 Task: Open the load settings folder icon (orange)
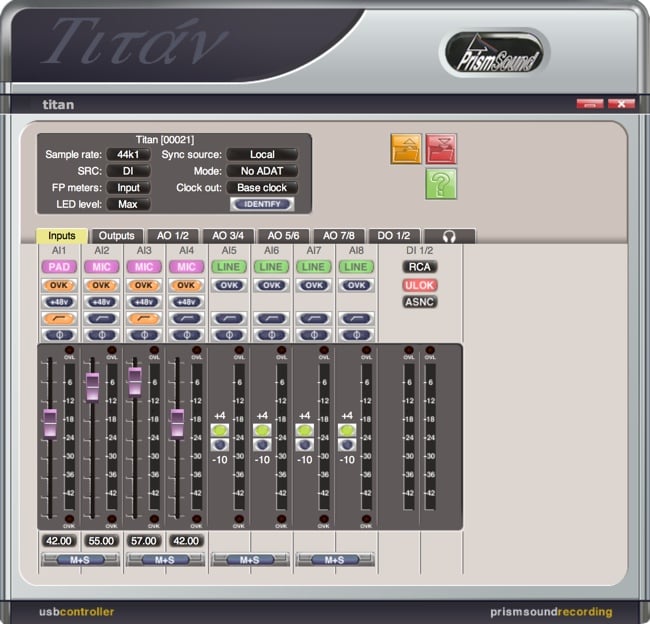click(406, 148)
